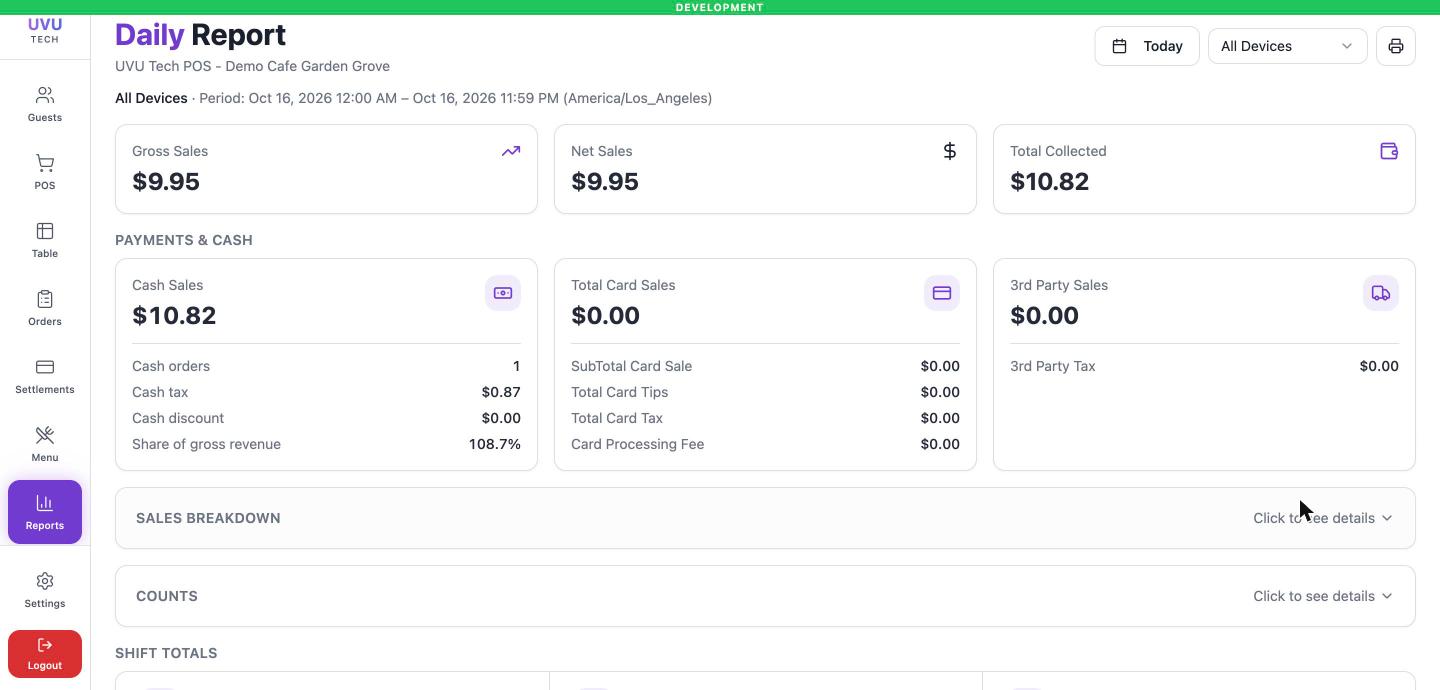The height and width of the screenshot is (690, 1440).
Task: Open the Today date picker
Action: [1147, 46]
